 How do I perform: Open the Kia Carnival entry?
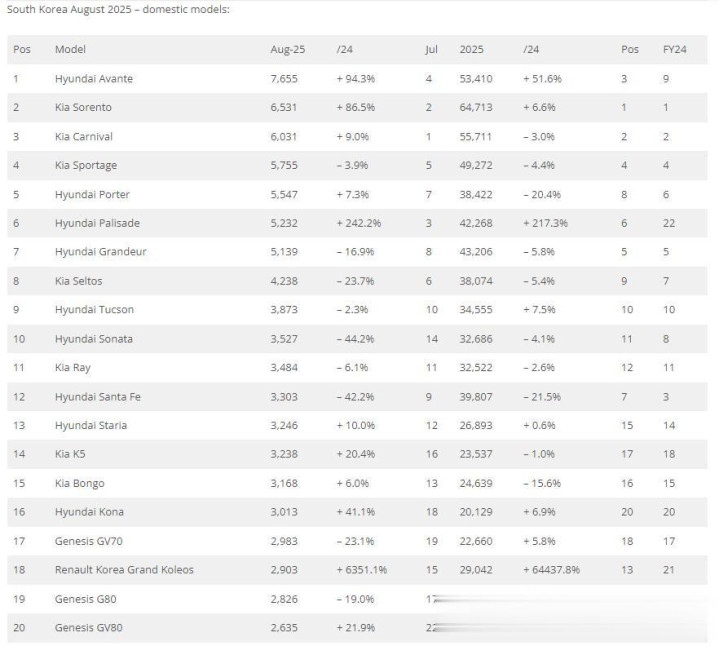click(x=83, y=136)
